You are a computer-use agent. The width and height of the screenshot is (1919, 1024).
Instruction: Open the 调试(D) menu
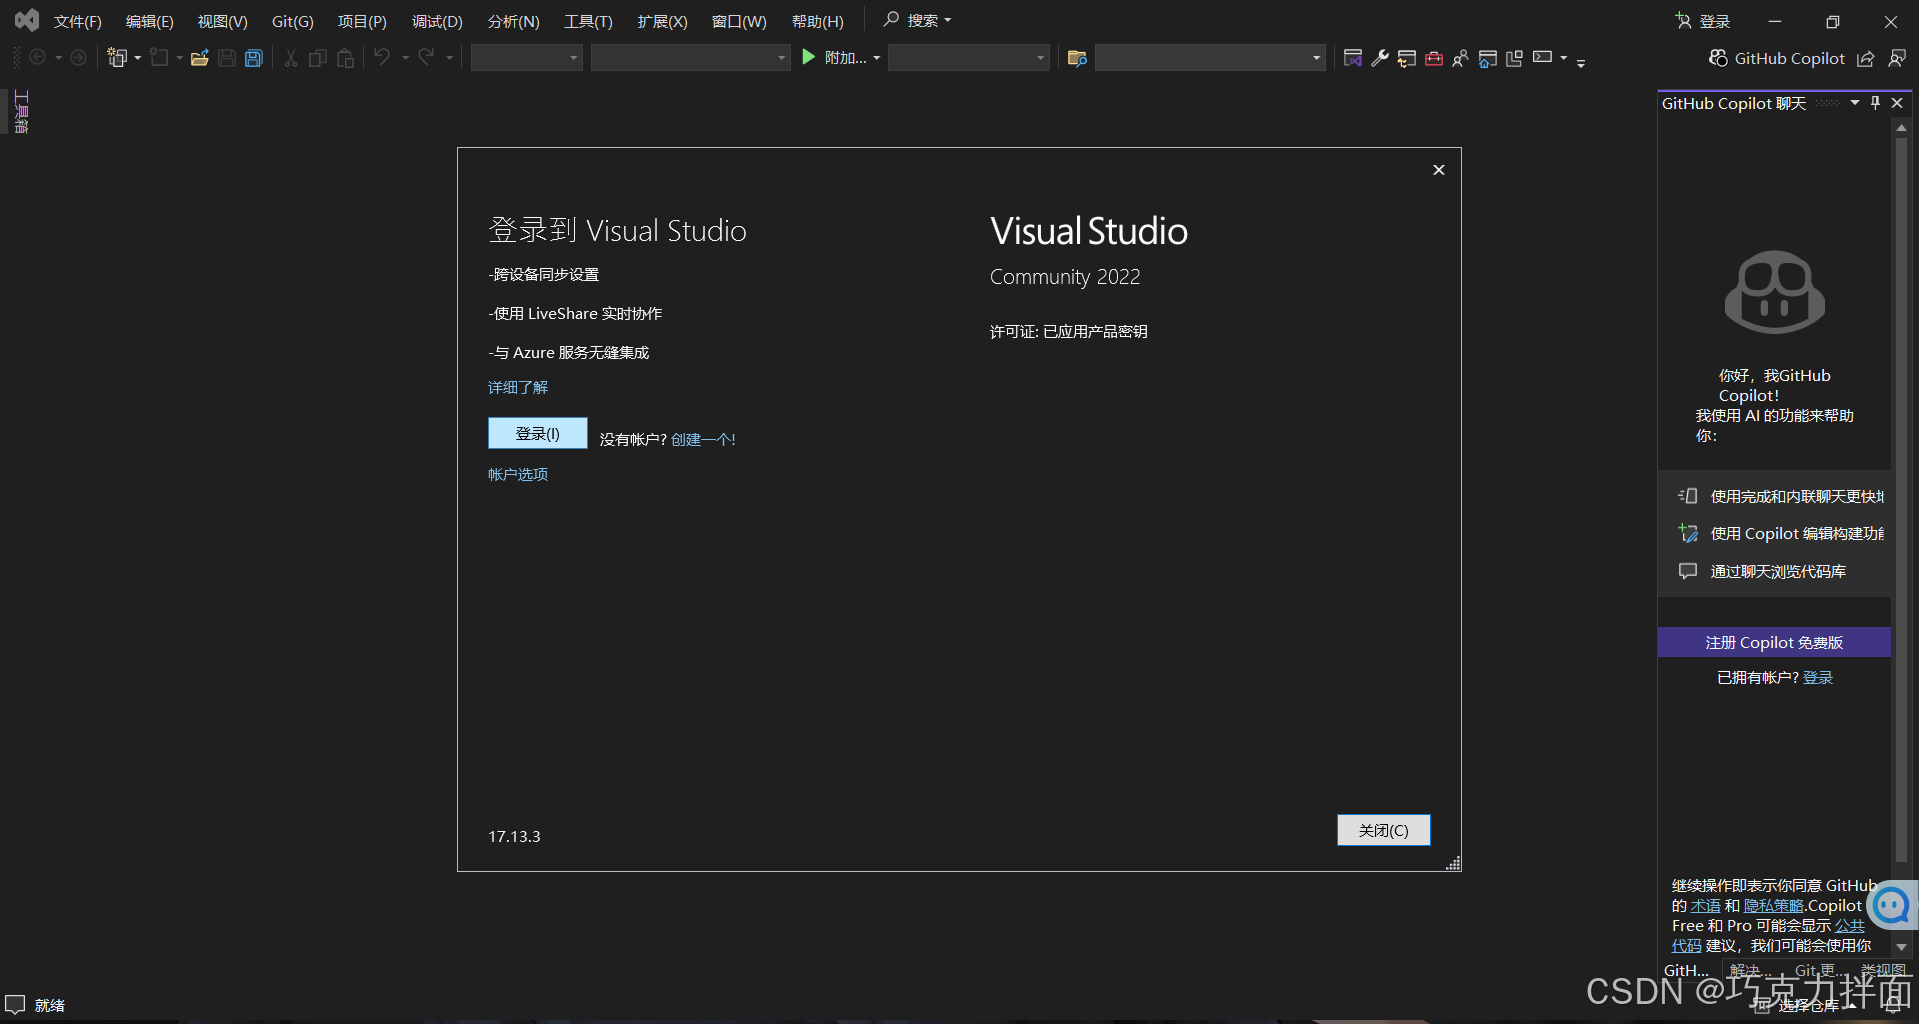[x=438, y=21]
